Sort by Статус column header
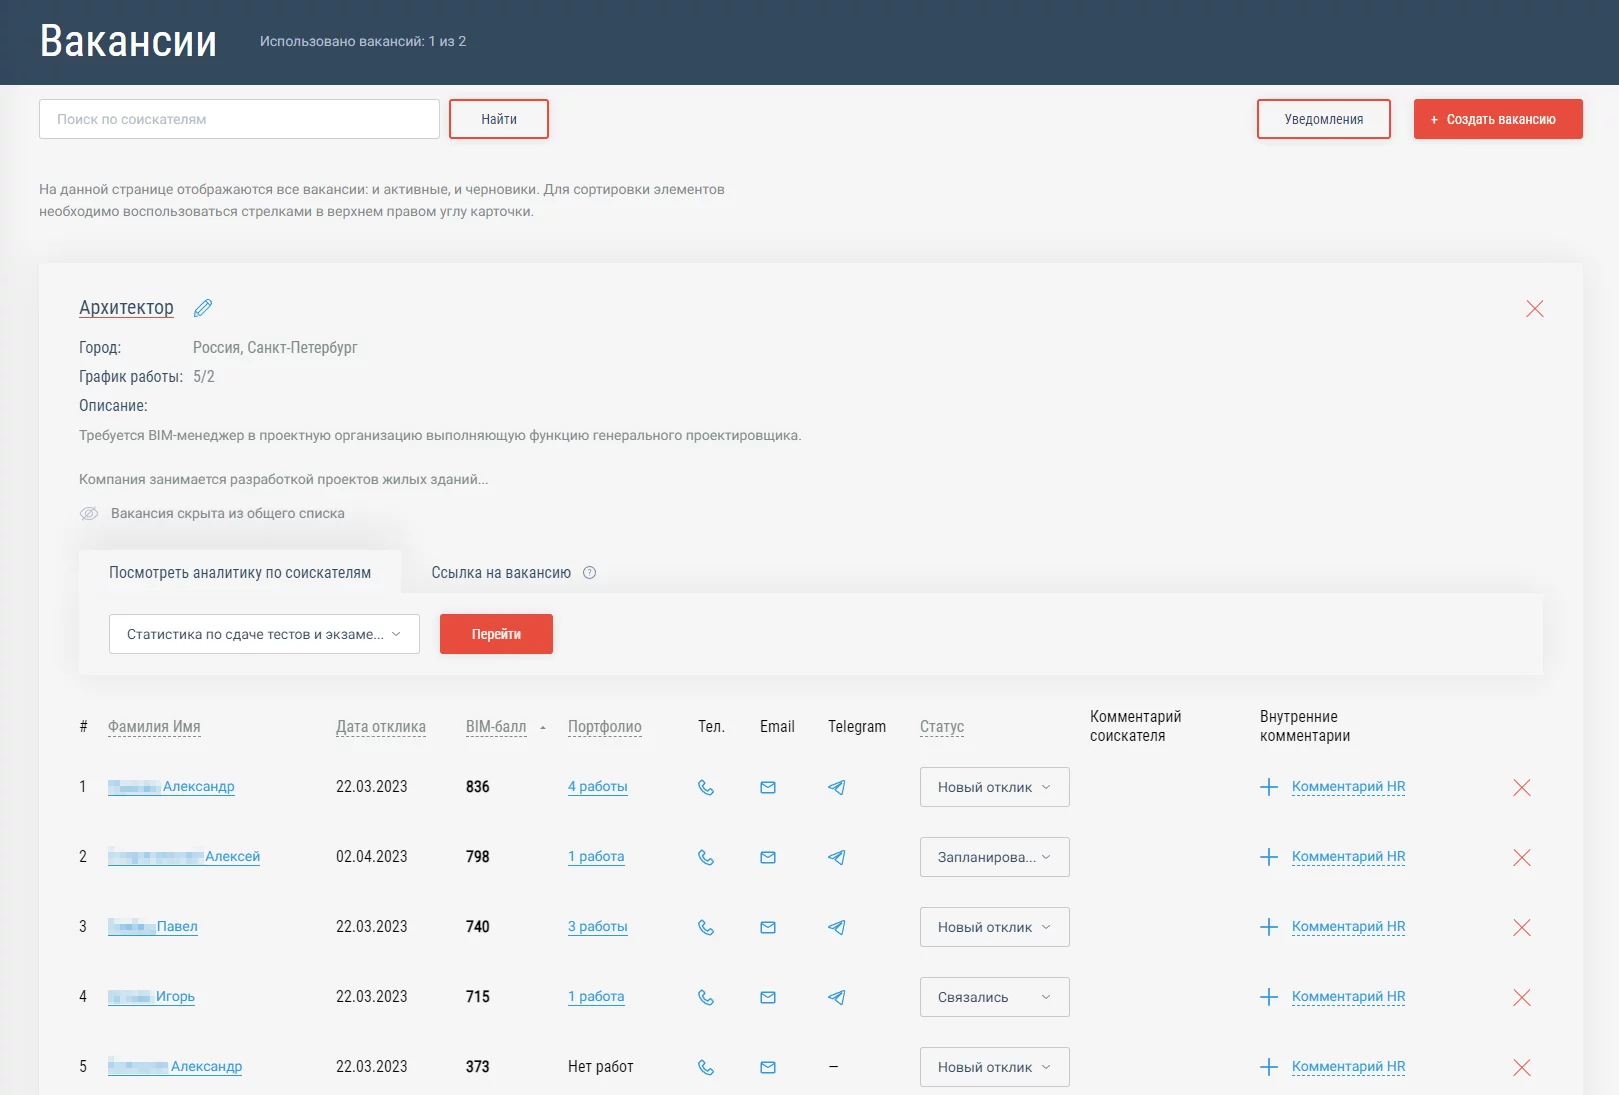Screen dimensions: 1619x1095 click(x=942, y=727)
